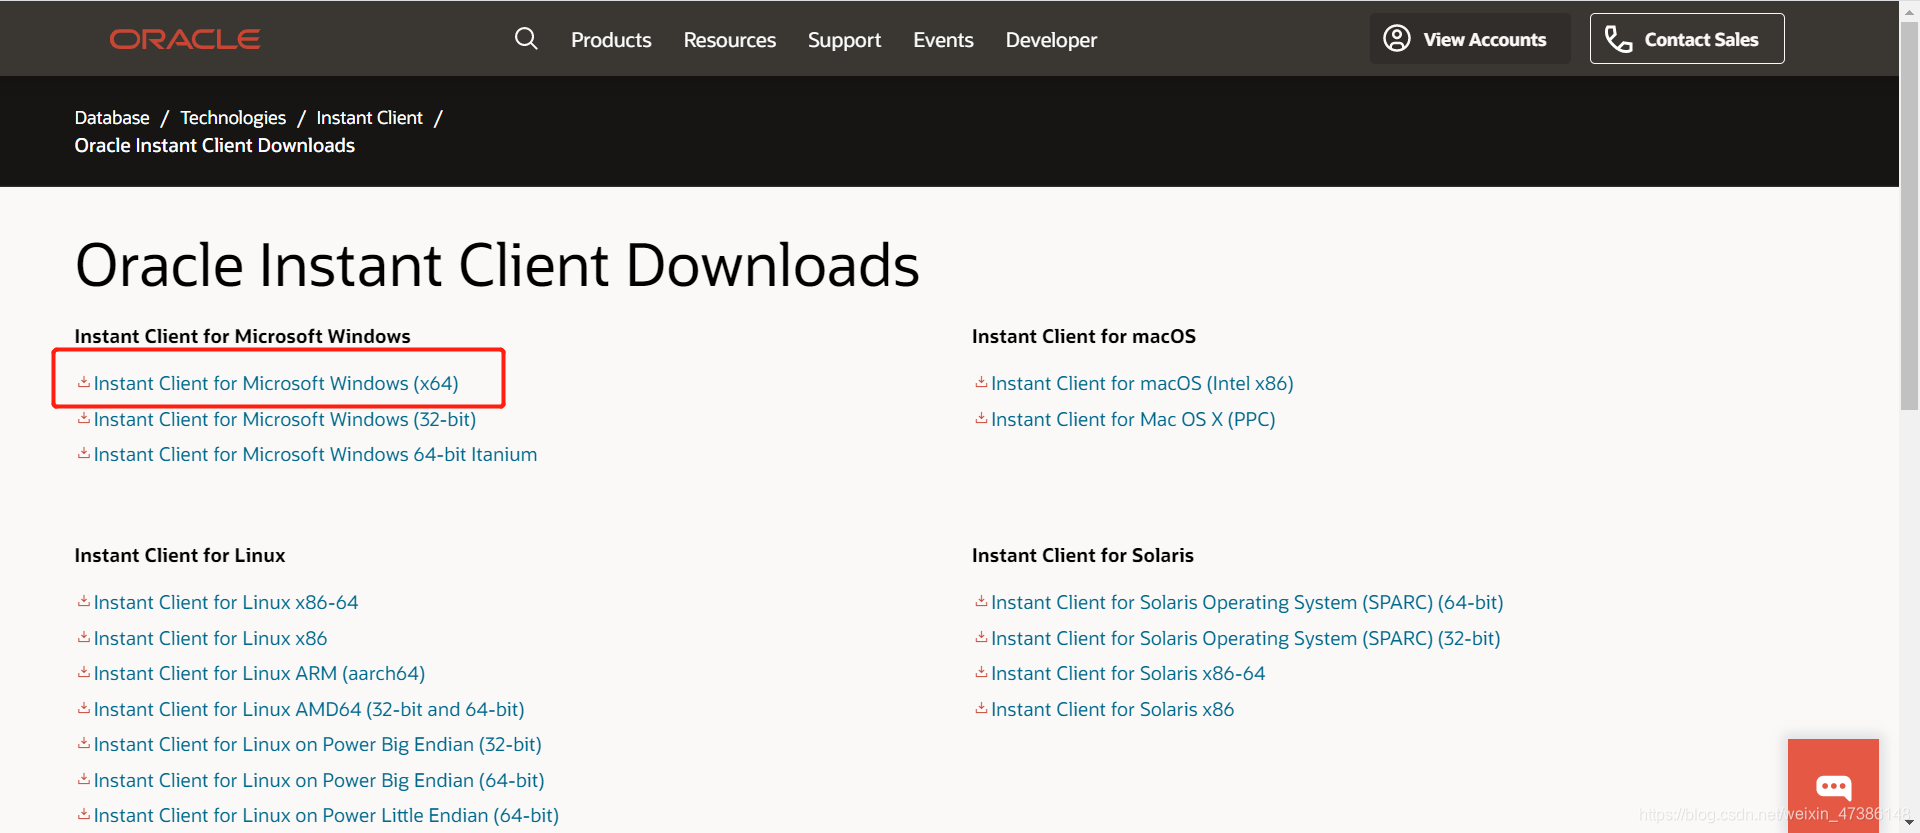
Task: Open the Events menu
Action: click(943, 40)
